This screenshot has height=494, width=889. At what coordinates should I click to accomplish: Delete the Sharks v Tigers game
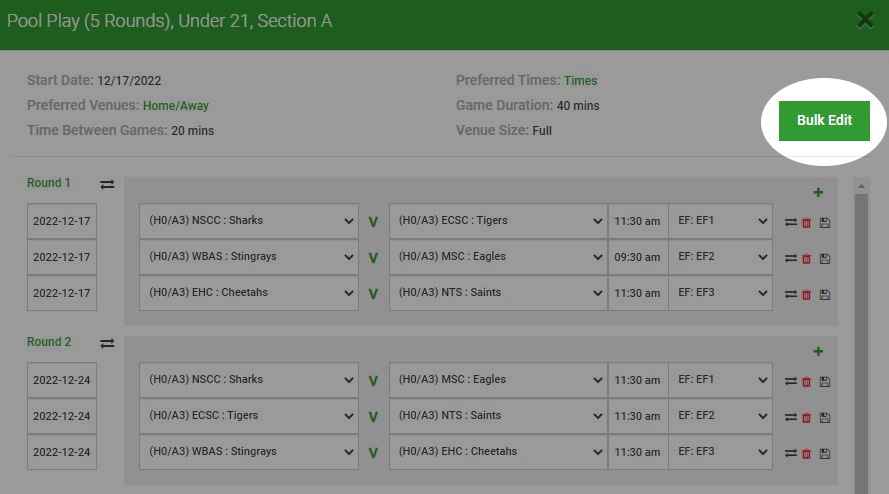click(806, 223)
